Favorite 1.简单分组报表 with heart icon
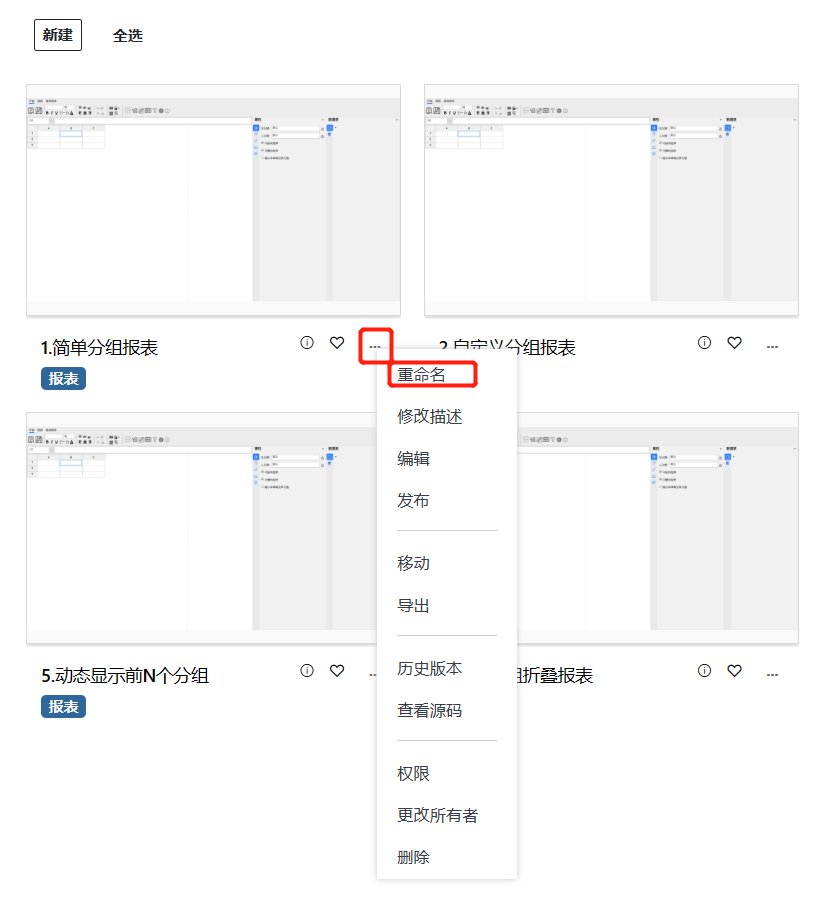Viewport: 815px width, 910px height. pyautogui.click(x=337, y=342)
